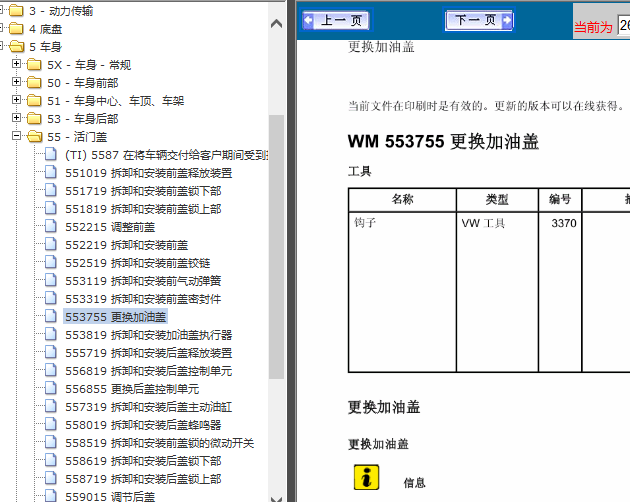Click the 53 - 车身后部 folder icon

pos(34,118)
